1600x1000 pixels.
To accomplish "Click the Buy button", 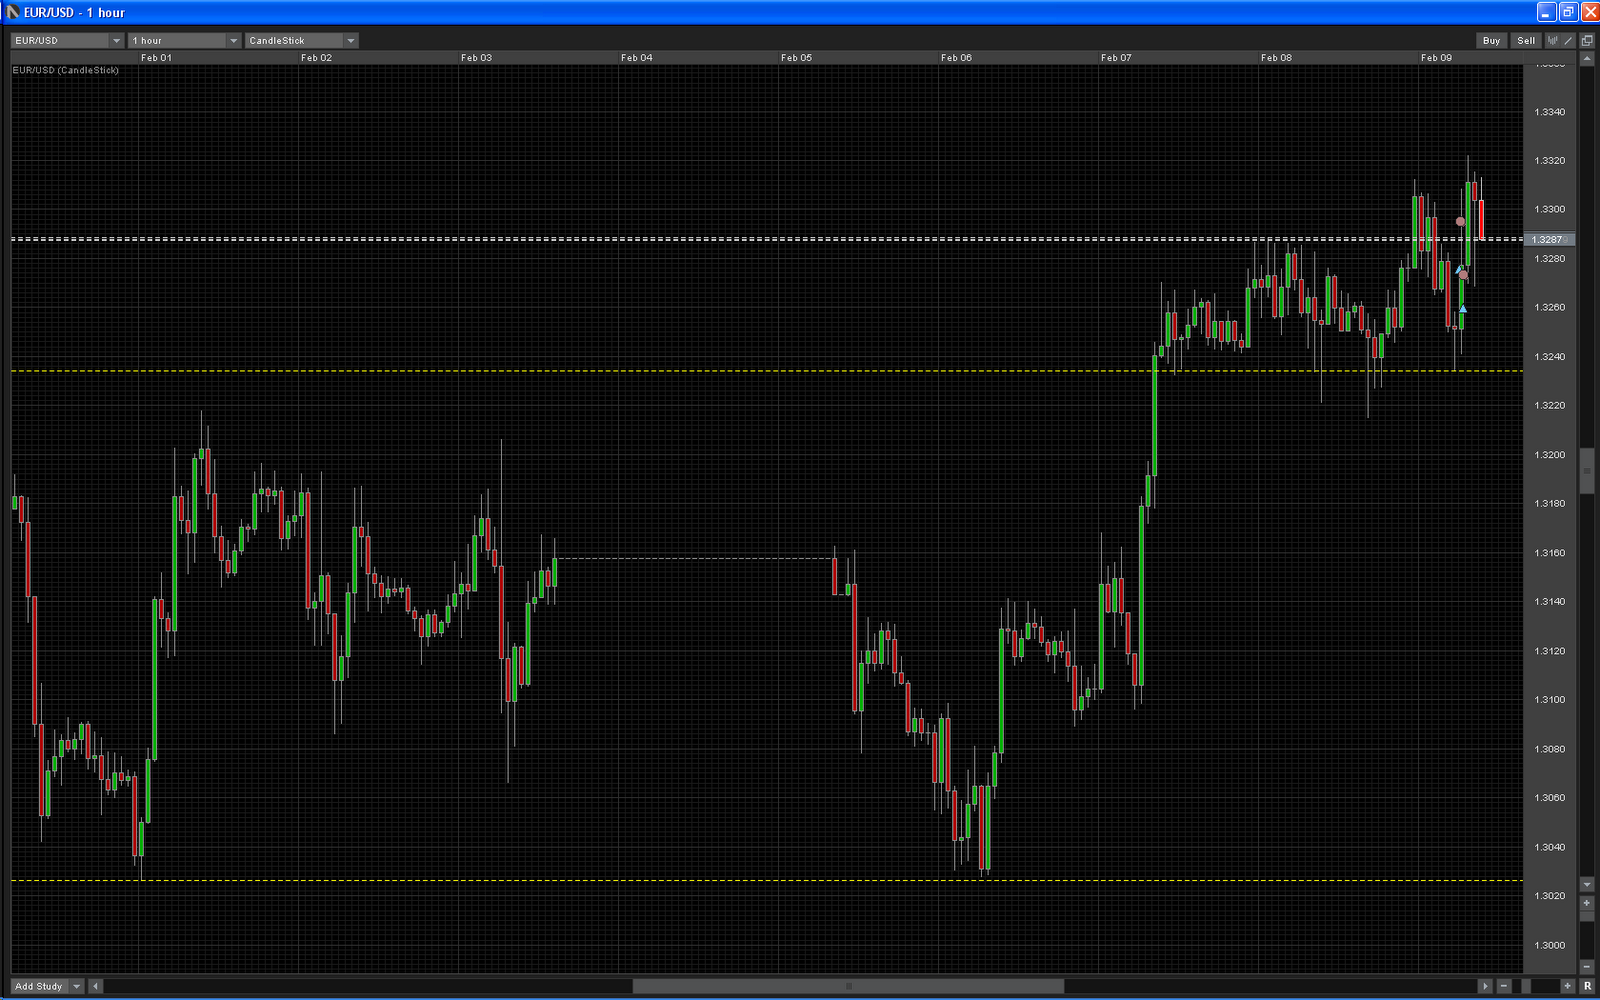I will pos(1491,41).
